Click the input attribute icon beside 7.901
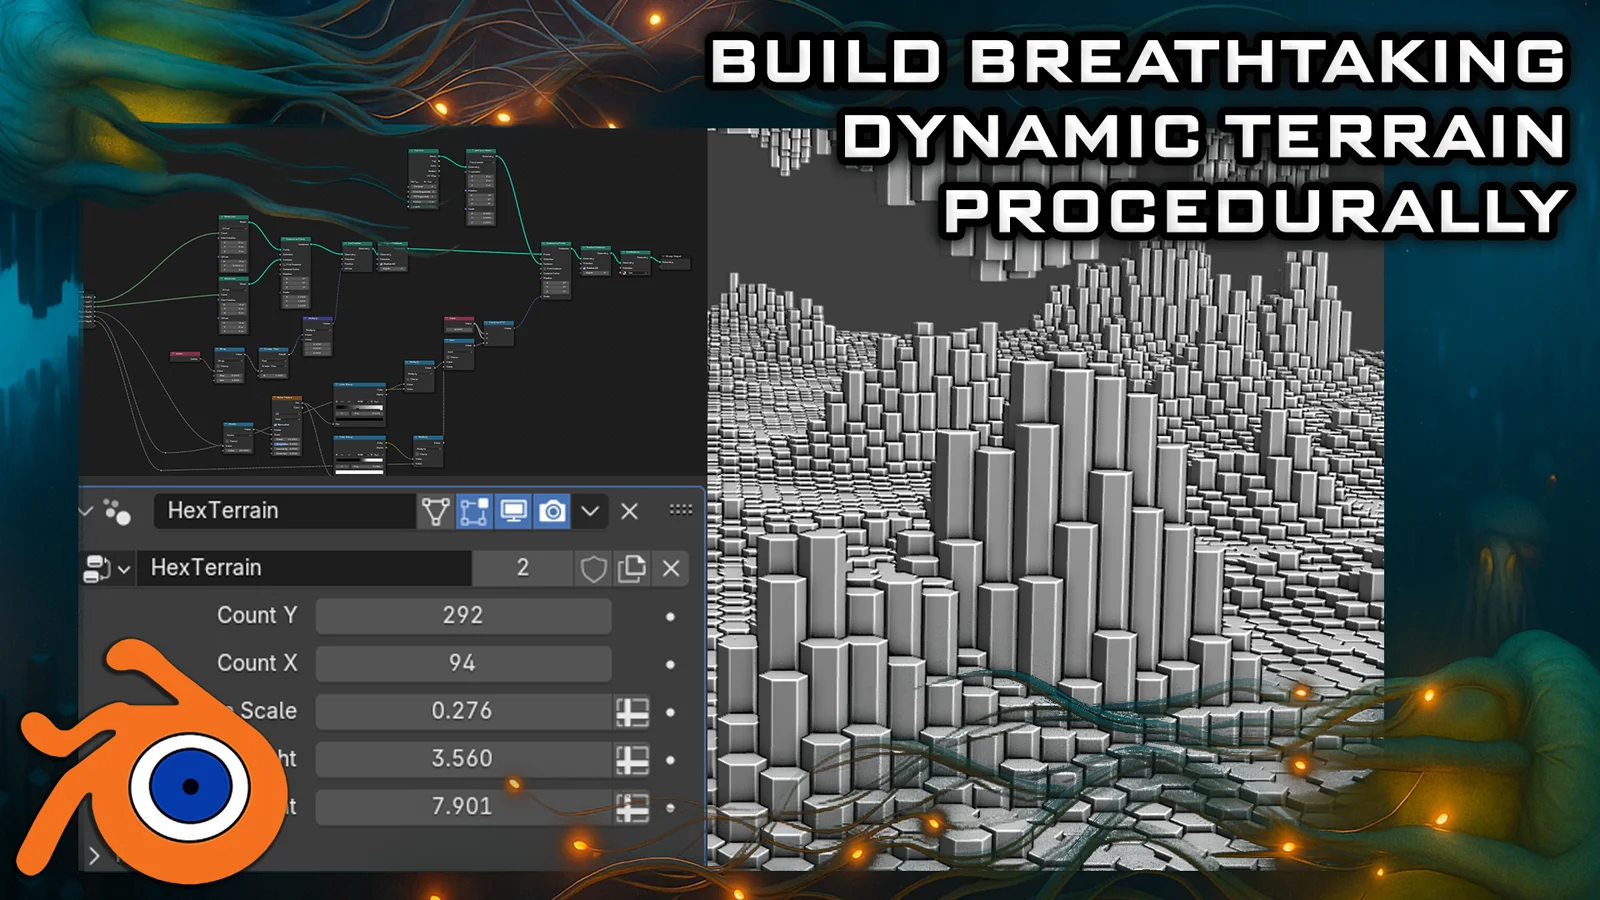Screen dimensions: 1600x900 pyautogui.click(x=634, y=807)
